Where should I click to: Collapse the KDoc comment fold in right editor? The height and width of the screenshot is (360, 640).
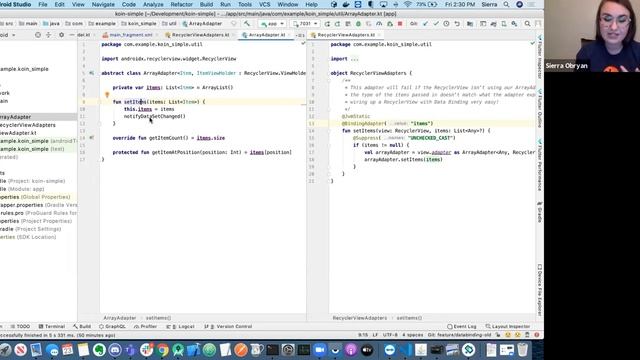(329, 80)
